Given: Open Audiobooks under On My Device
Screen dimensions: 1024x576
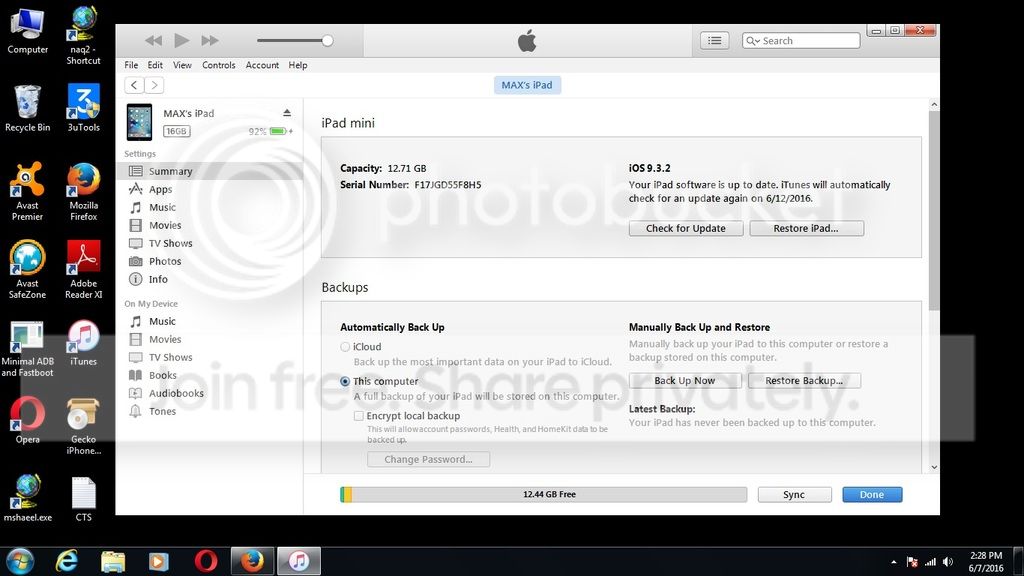Looking at the screenshot, I should click(176, 393).
